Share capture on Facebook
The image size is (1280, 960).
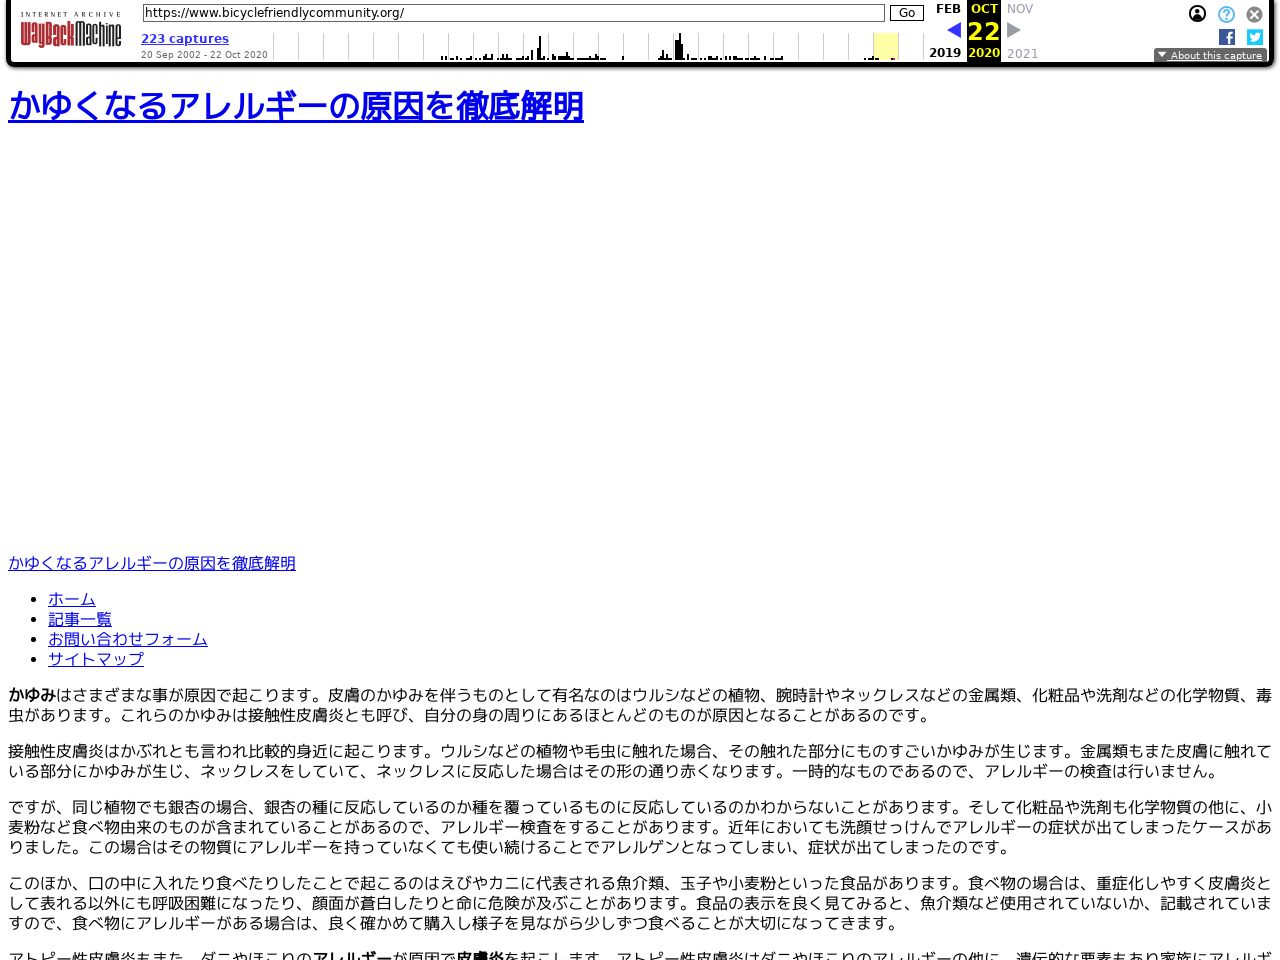1227,37
